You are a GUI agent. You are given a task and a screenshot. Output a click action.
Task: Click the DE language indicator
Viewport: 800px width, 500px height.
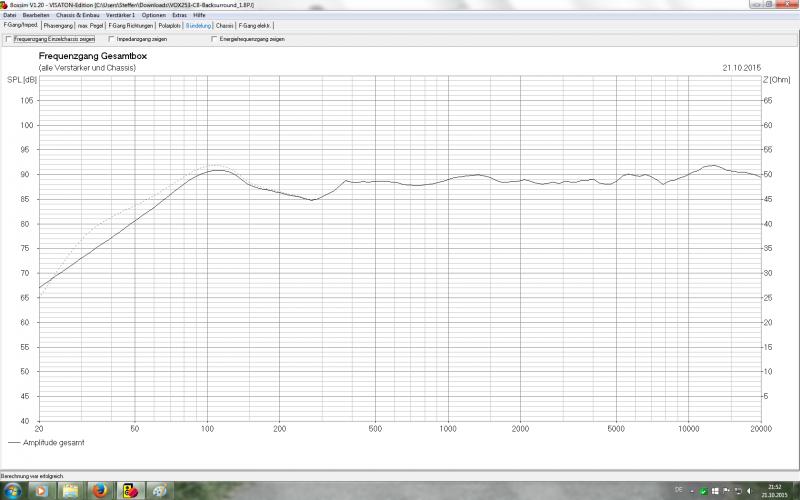[678, 491]
